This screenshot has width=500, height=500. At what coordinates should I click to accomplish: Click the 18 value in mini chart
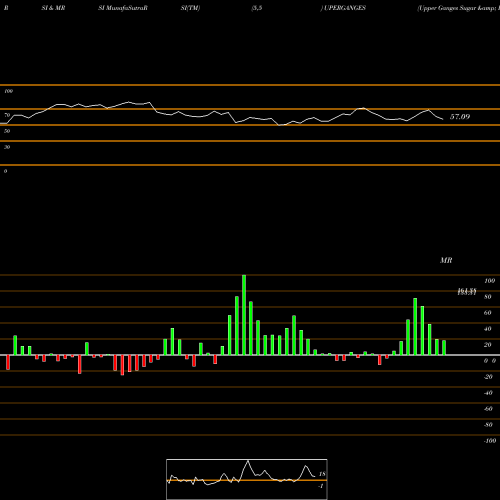pyautogui.click(x=322, y=474)
